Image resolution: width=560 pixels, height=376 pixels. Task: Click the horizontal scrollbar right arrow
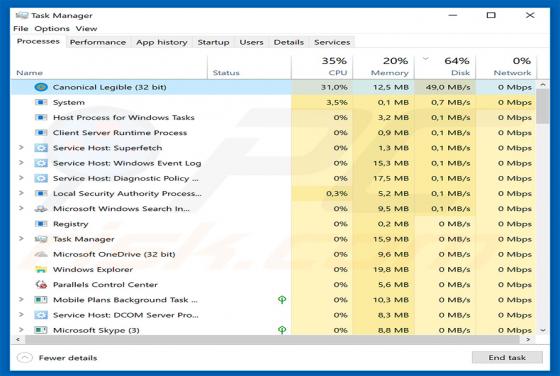click(529, 340)
